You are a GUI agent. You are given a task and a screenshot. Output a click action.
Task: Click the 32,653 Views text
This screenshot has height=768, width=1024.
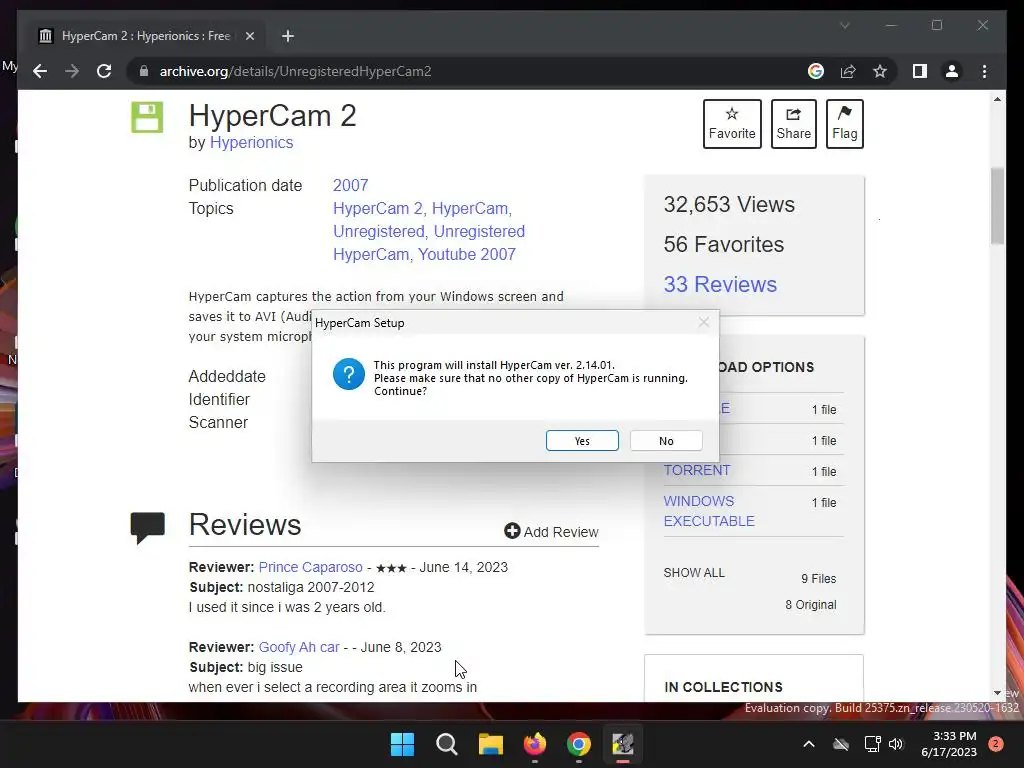pos(729,204)
